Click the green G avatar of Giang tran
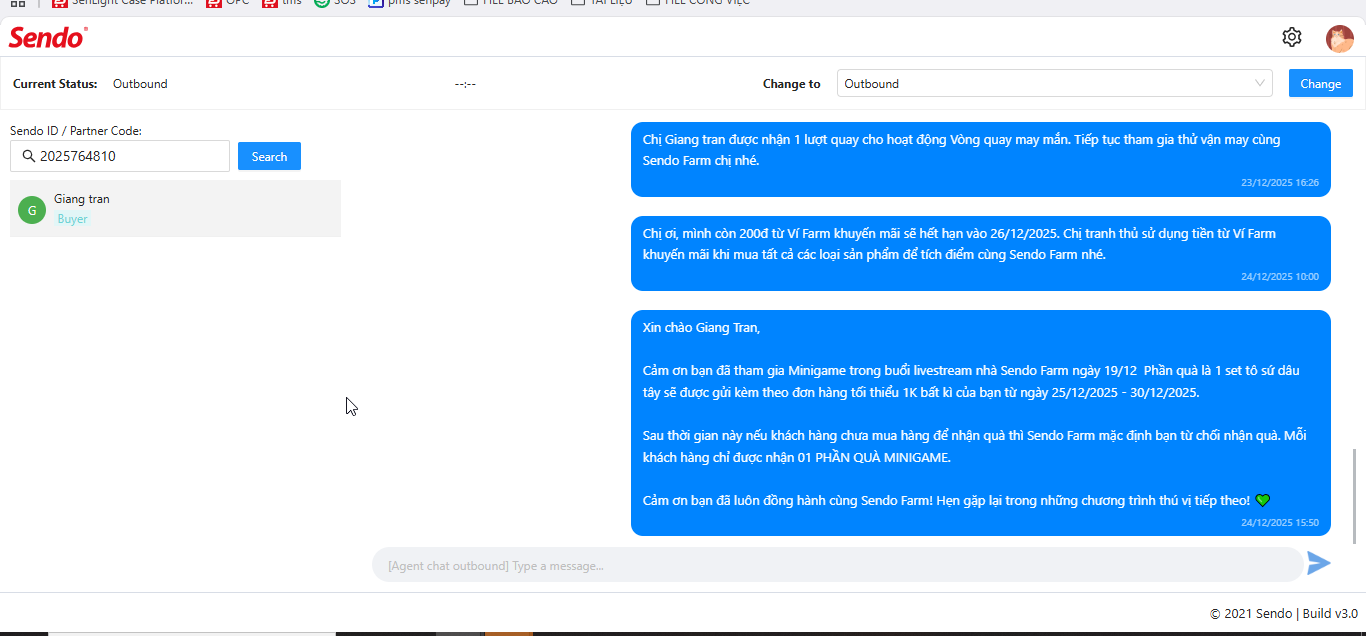Image resolution: width=1366 pixels, height=636 pixels. pos(32,210)
